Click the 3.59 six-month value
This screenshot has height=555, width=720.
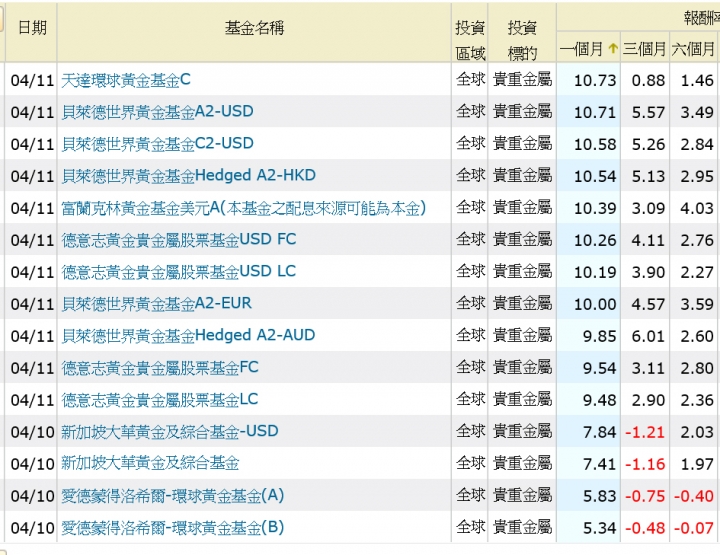(x=697, y=305)
